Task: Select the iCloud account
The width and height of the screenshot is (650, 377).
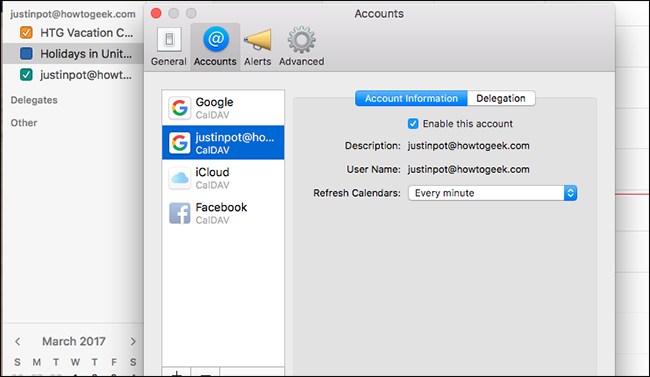Action: pyautogui.click(x=223, y=178)
